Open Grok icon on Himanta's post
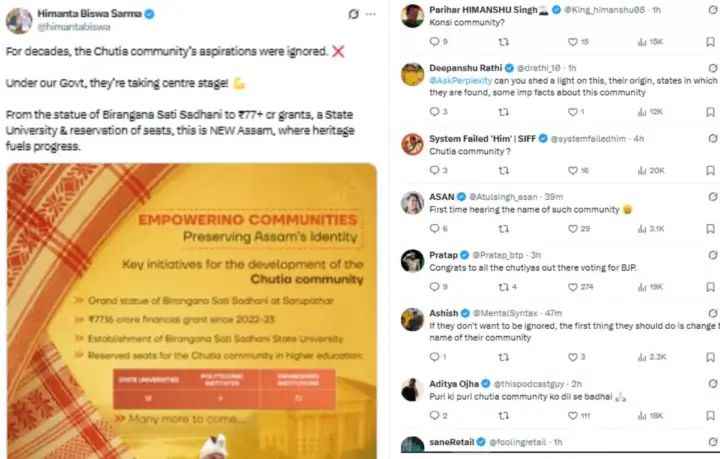The height and width of the screenshot is (459, 720). (x=353, y=14)
